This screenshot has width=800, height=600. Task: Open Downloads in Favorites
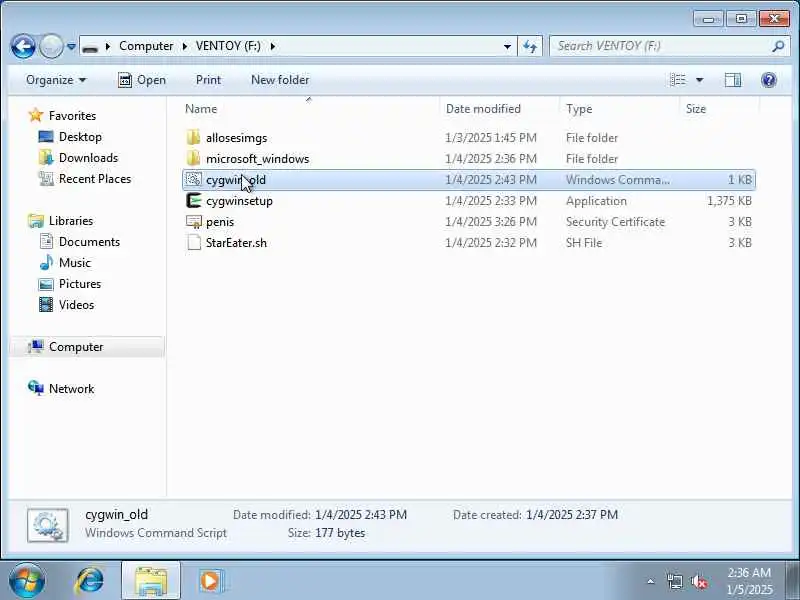[88, 158]
